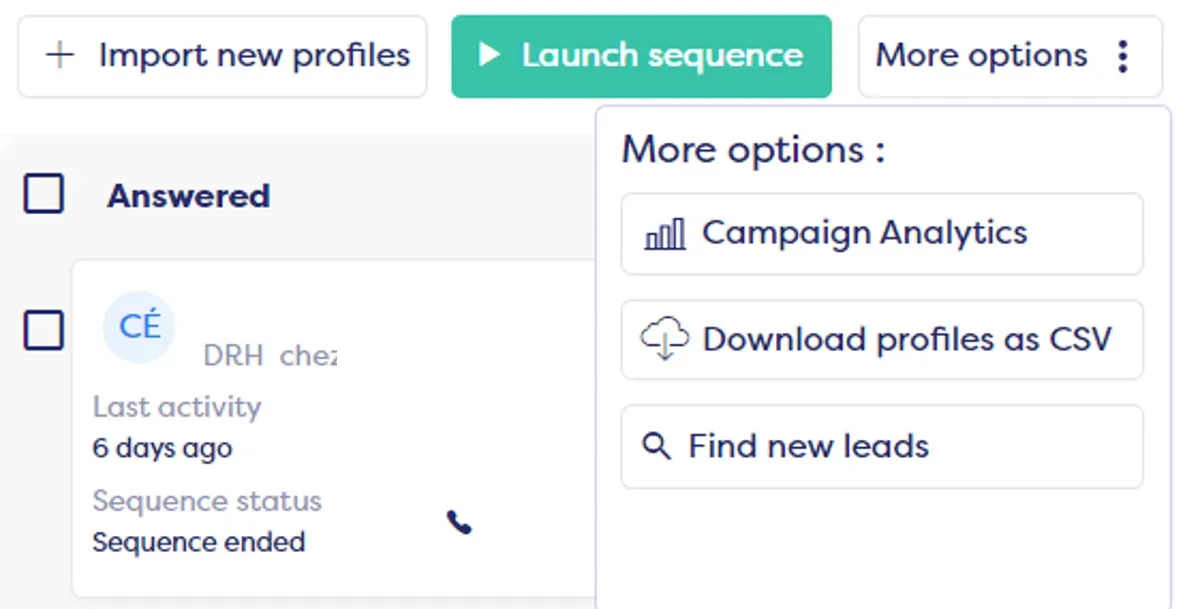The height and width of the screenshot is (609, 1200).
Task: Click the phone icon on the profile card
Action: pyautogui.click(x=457, y=523)
